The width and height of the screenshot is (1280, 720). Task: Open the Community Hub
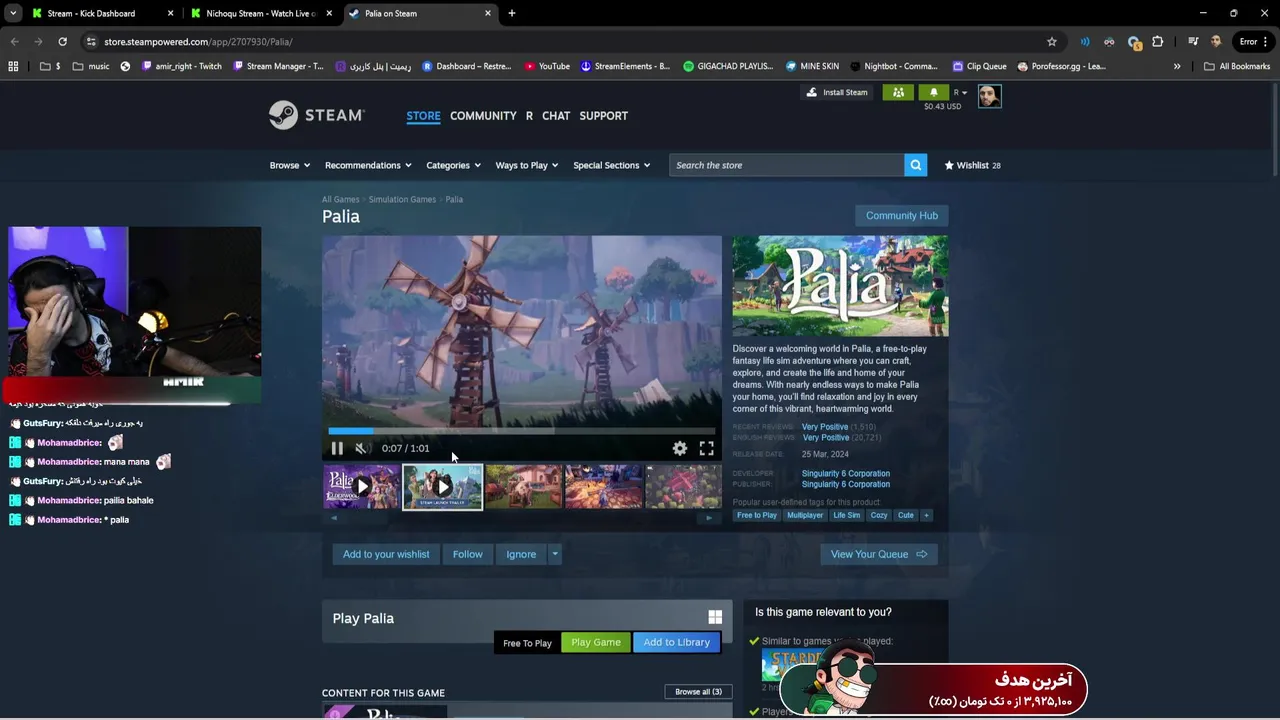point(901,215)
